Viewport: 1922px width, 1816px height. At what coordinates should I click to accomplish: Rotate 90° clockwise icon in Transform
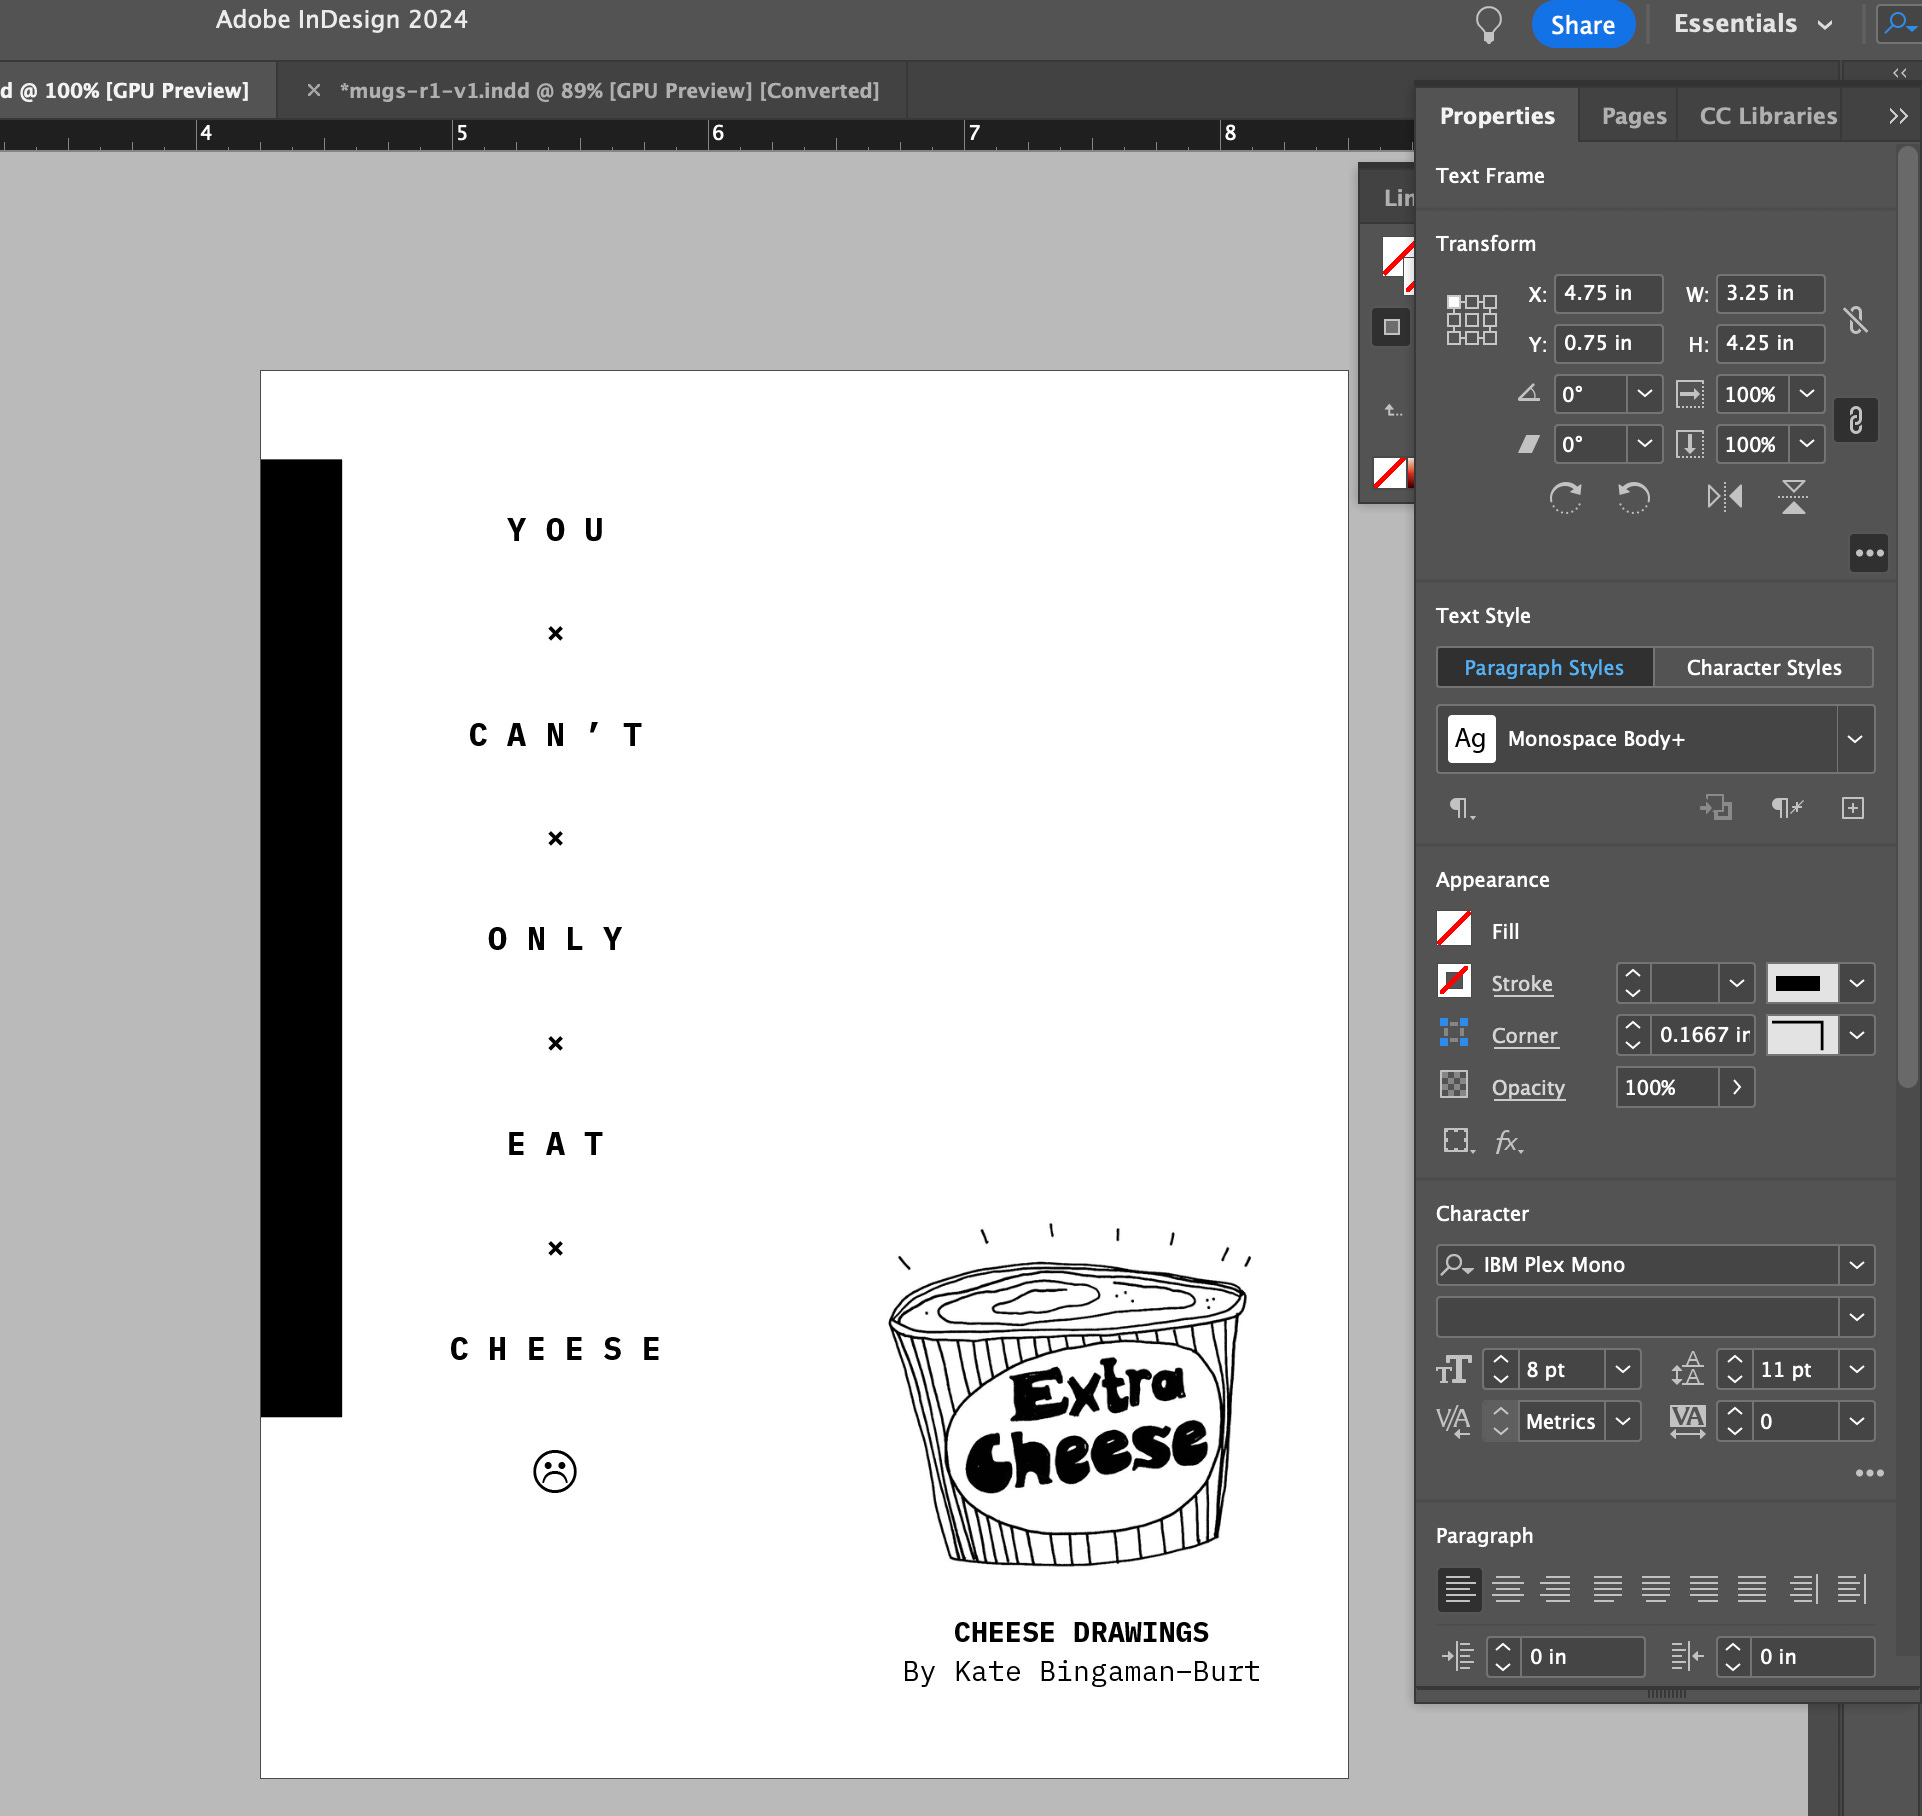(1566, 497)
